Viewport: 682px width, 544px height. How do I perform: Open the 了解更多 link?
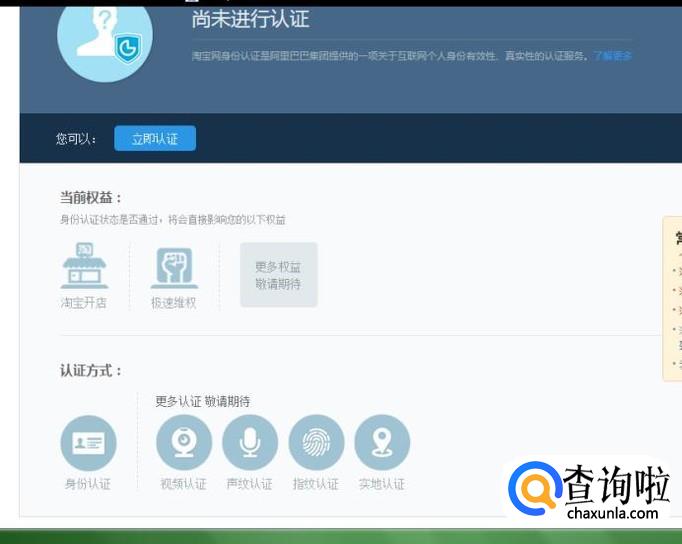pos(612,56)
